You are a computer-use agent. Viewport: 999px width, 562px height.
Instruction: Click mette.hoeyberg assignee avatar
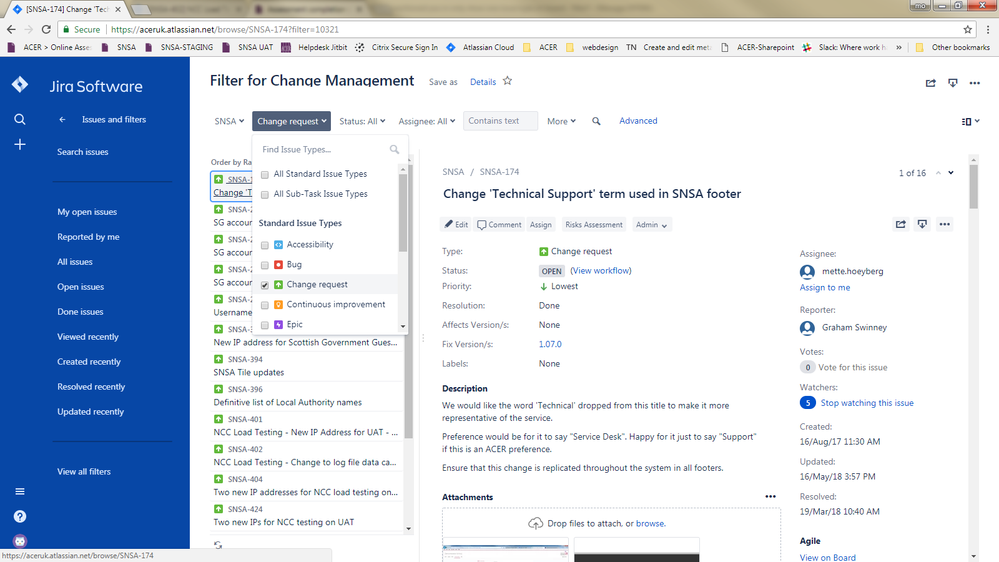coord(807,271)
